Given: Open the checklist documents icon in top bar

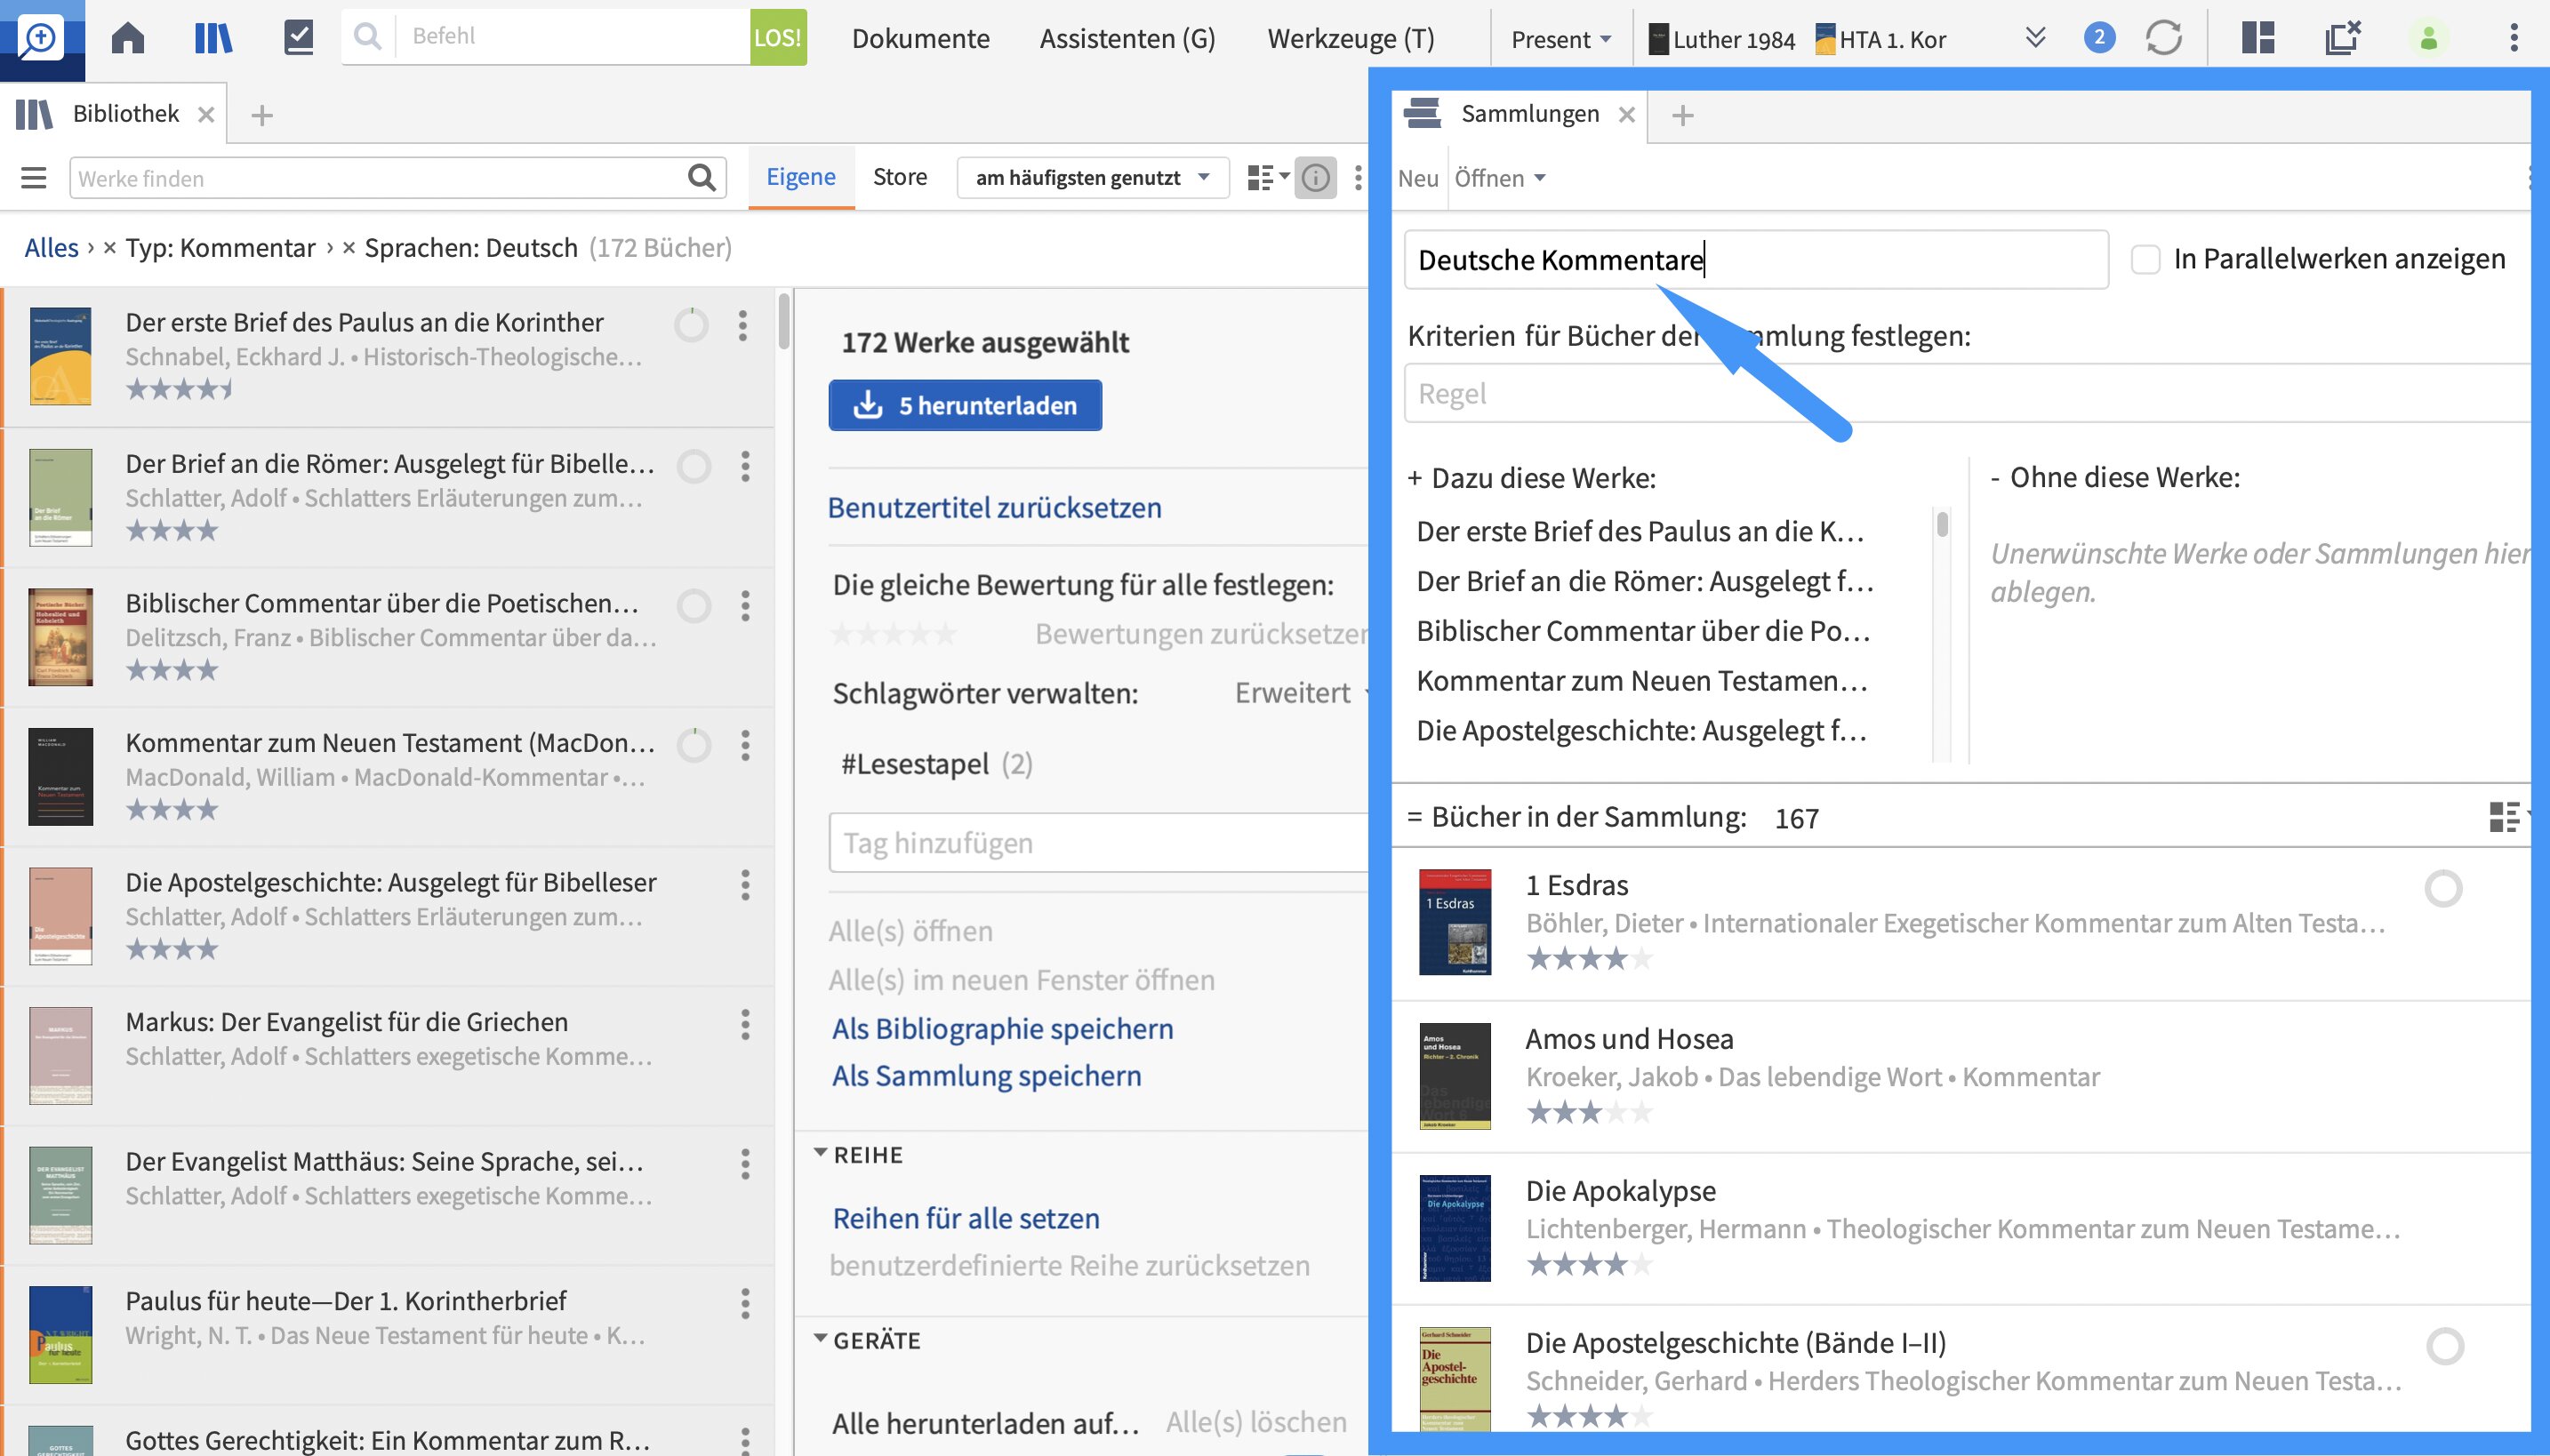Looking at the screenshot, I should [x=298, y=38].
